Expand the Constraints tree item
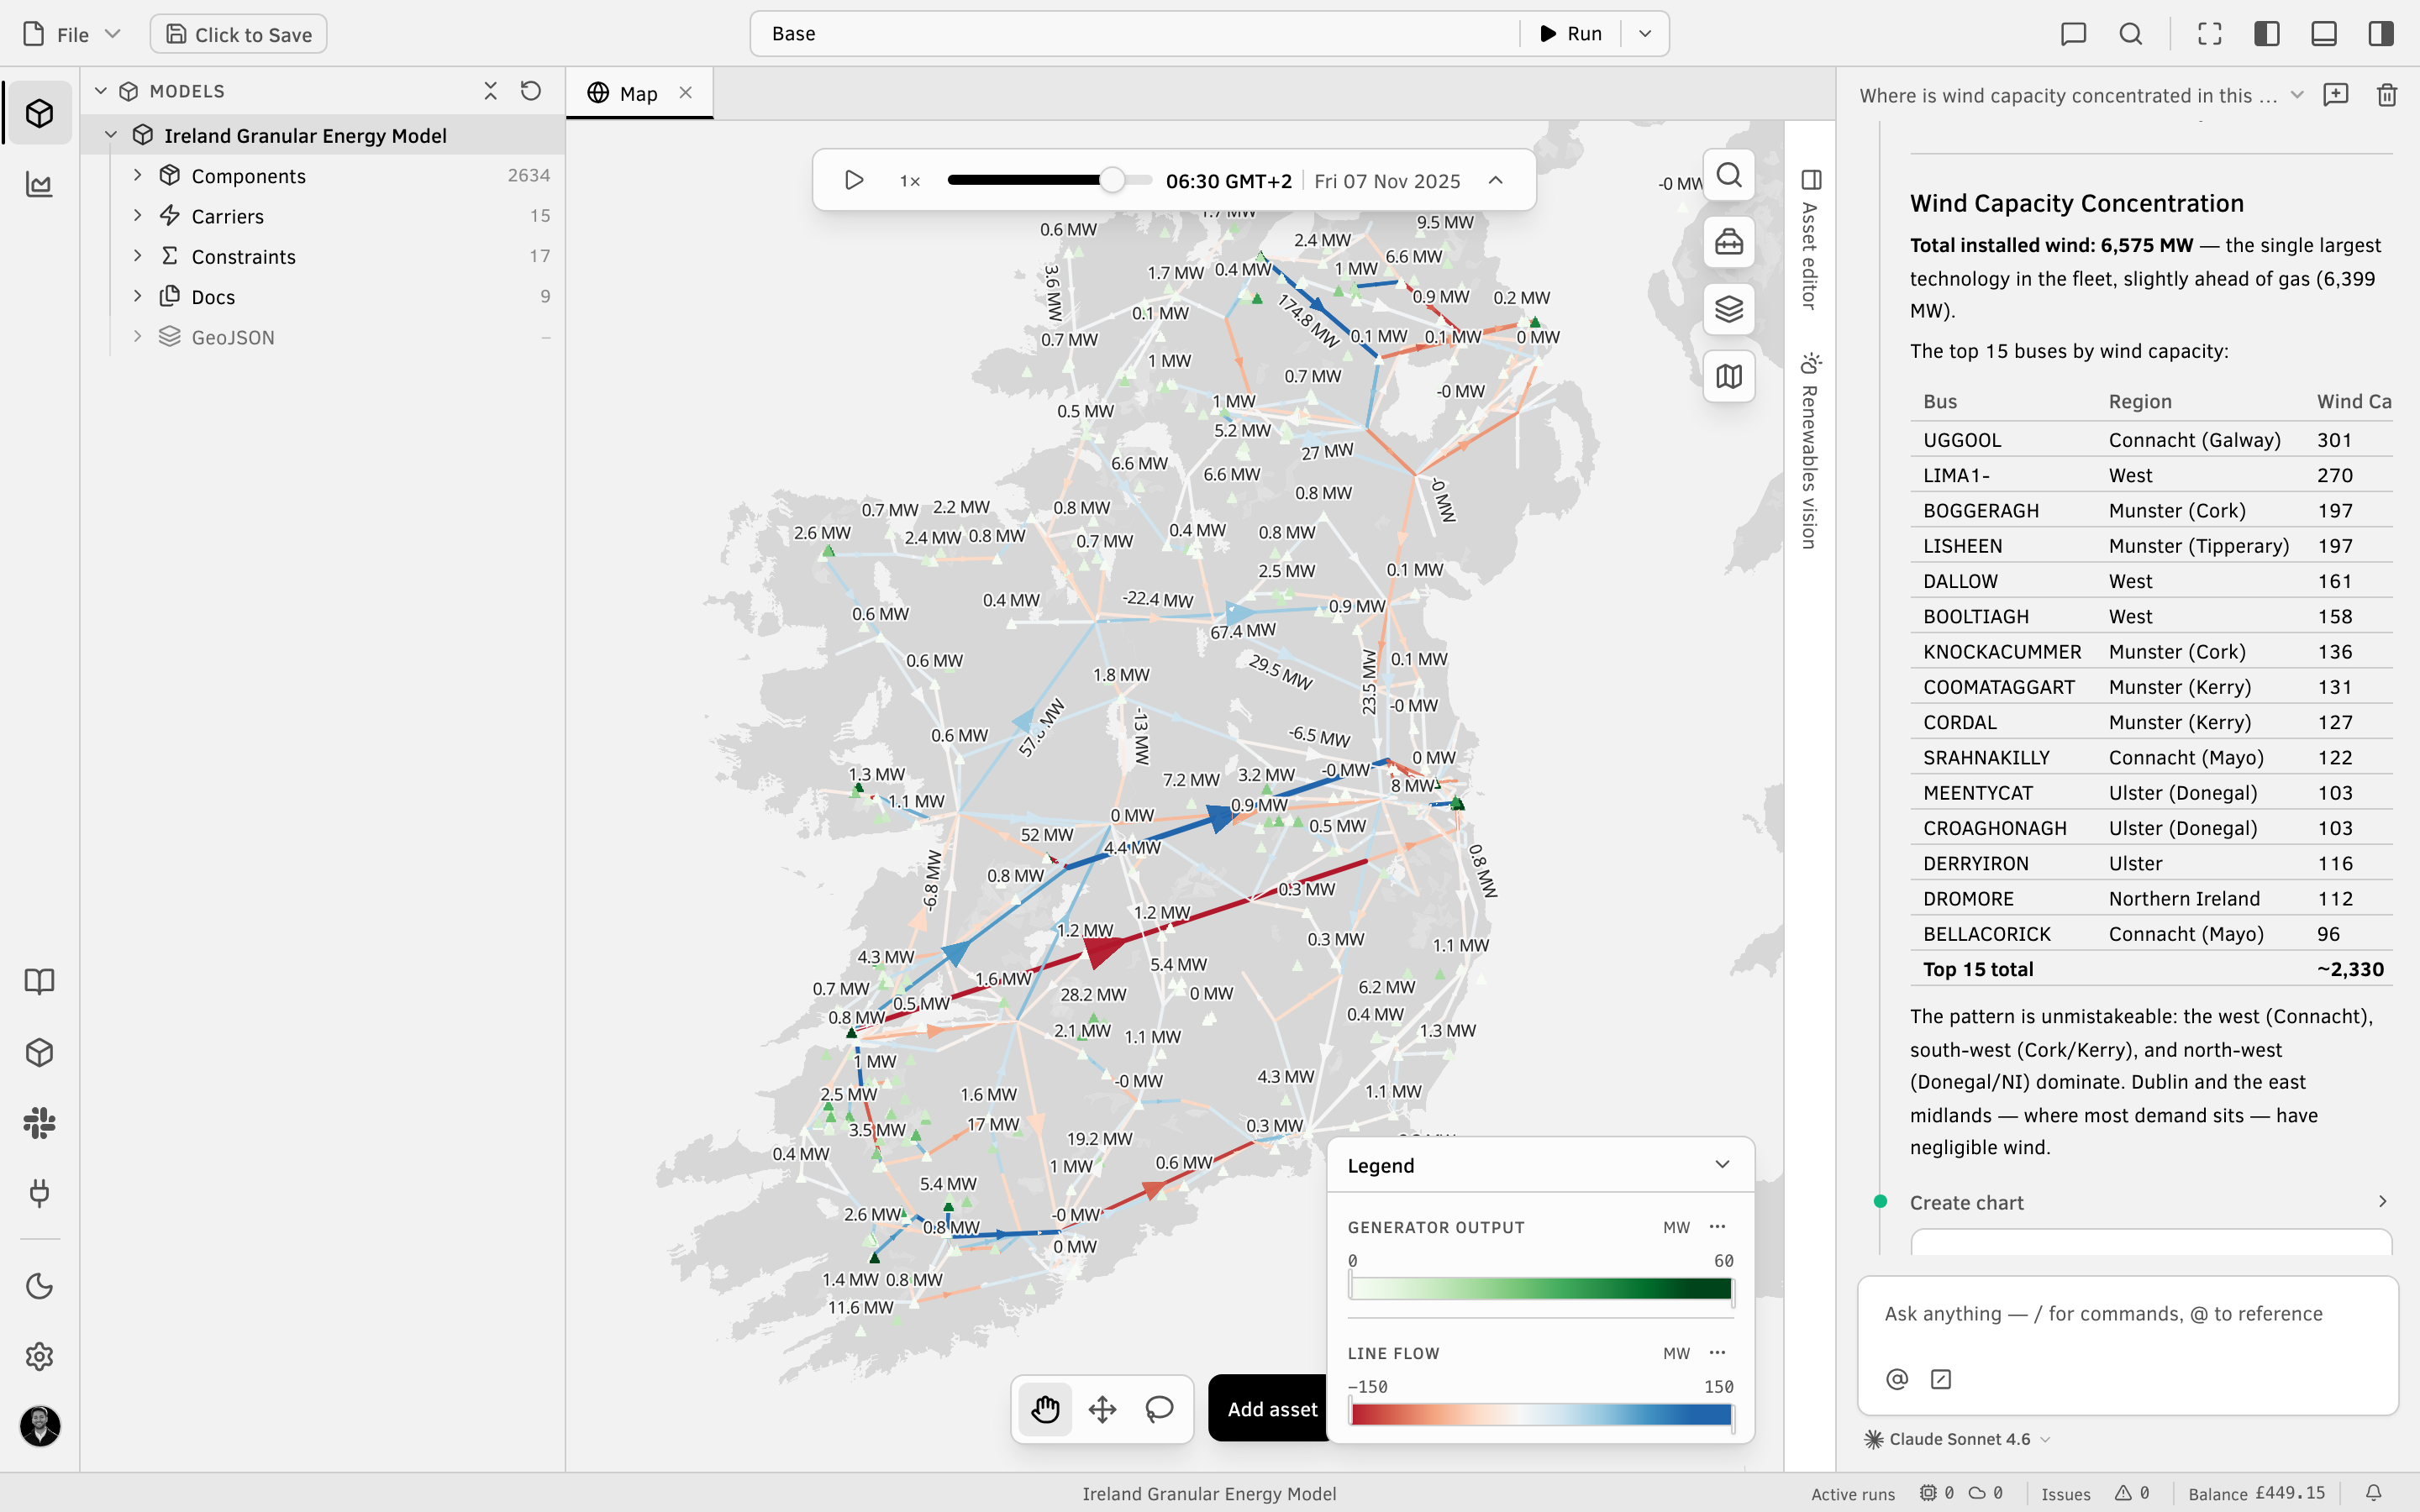Image resolution: width=2420 pixels, height=1512 pixels. pyautogui.click(x=137, y=256)
